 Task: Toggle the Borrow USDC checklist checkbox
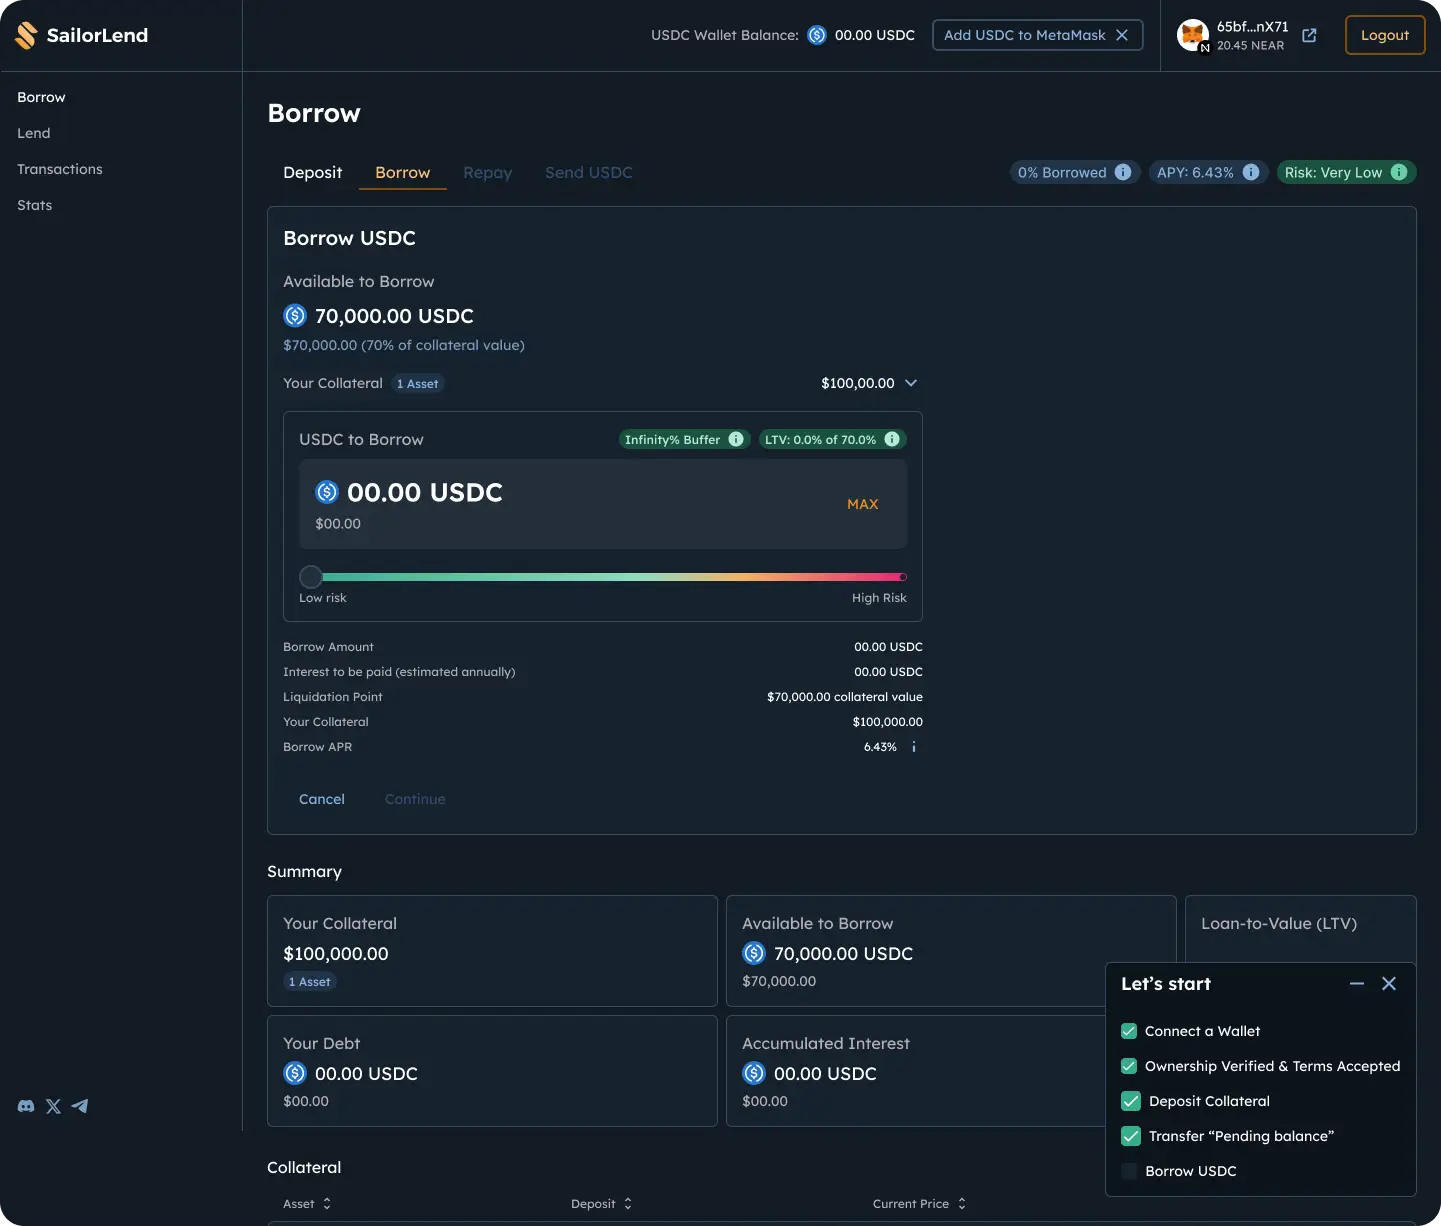coord(1129,1171)
